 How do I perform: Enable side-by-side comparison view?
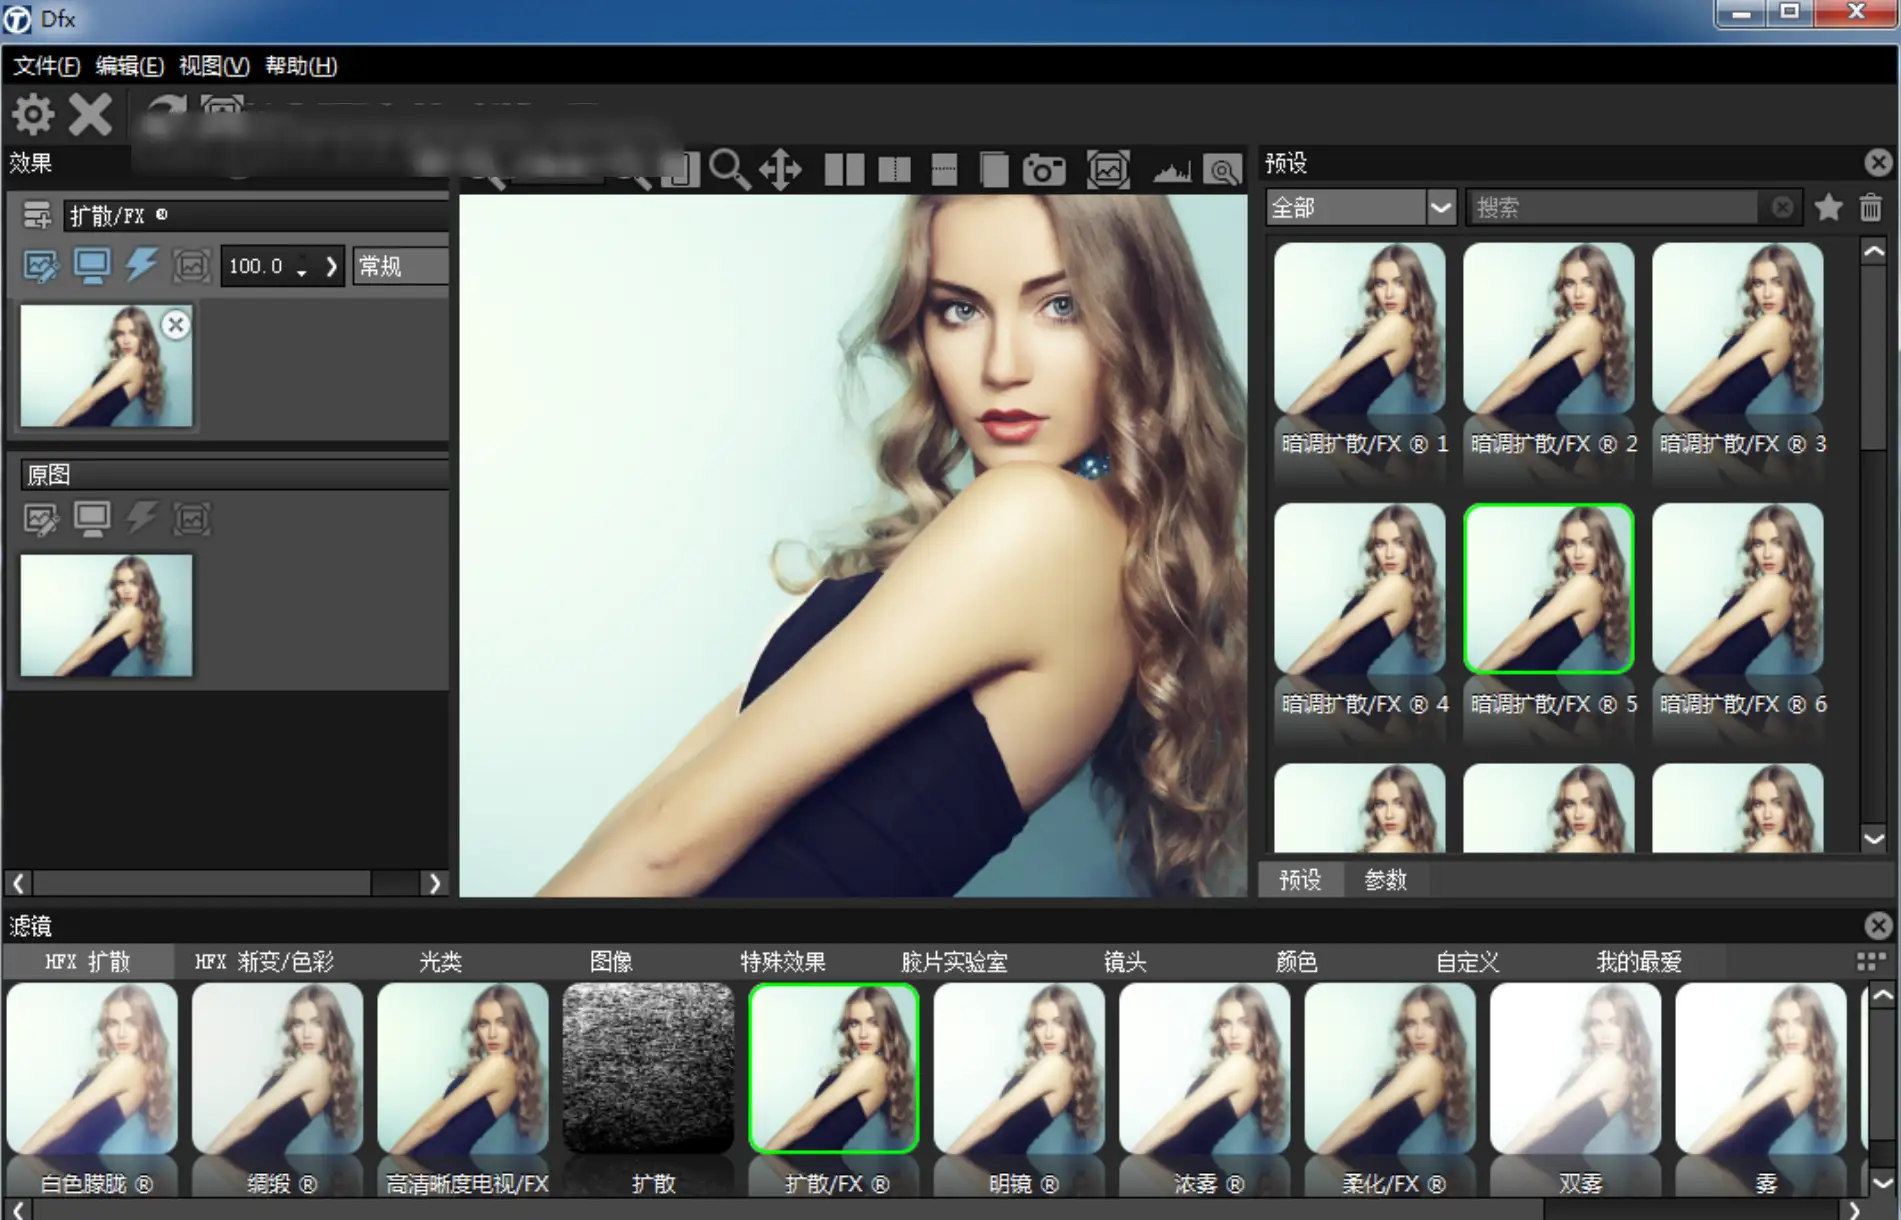[x=844, y=170]
